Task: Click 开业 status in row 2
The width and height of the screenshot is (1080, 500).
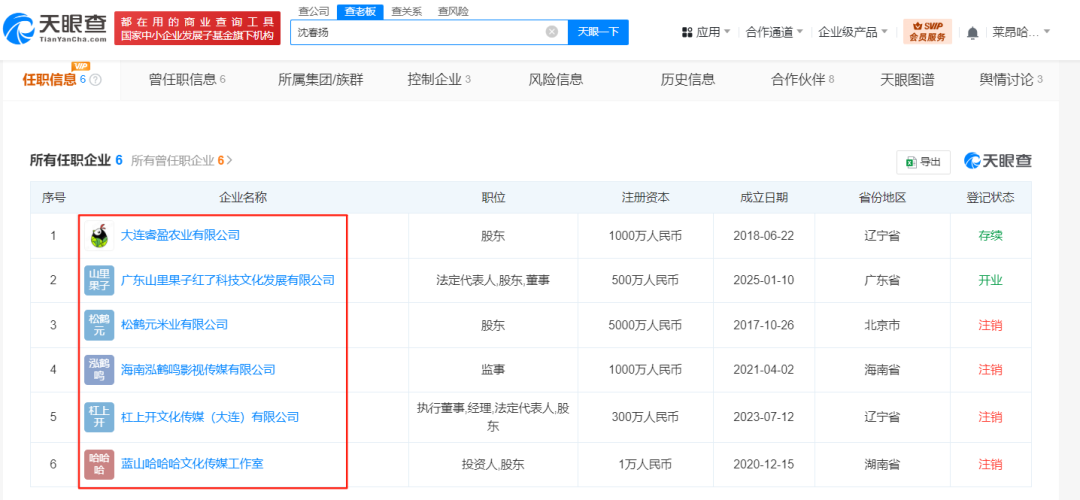Action: [990, 280]
